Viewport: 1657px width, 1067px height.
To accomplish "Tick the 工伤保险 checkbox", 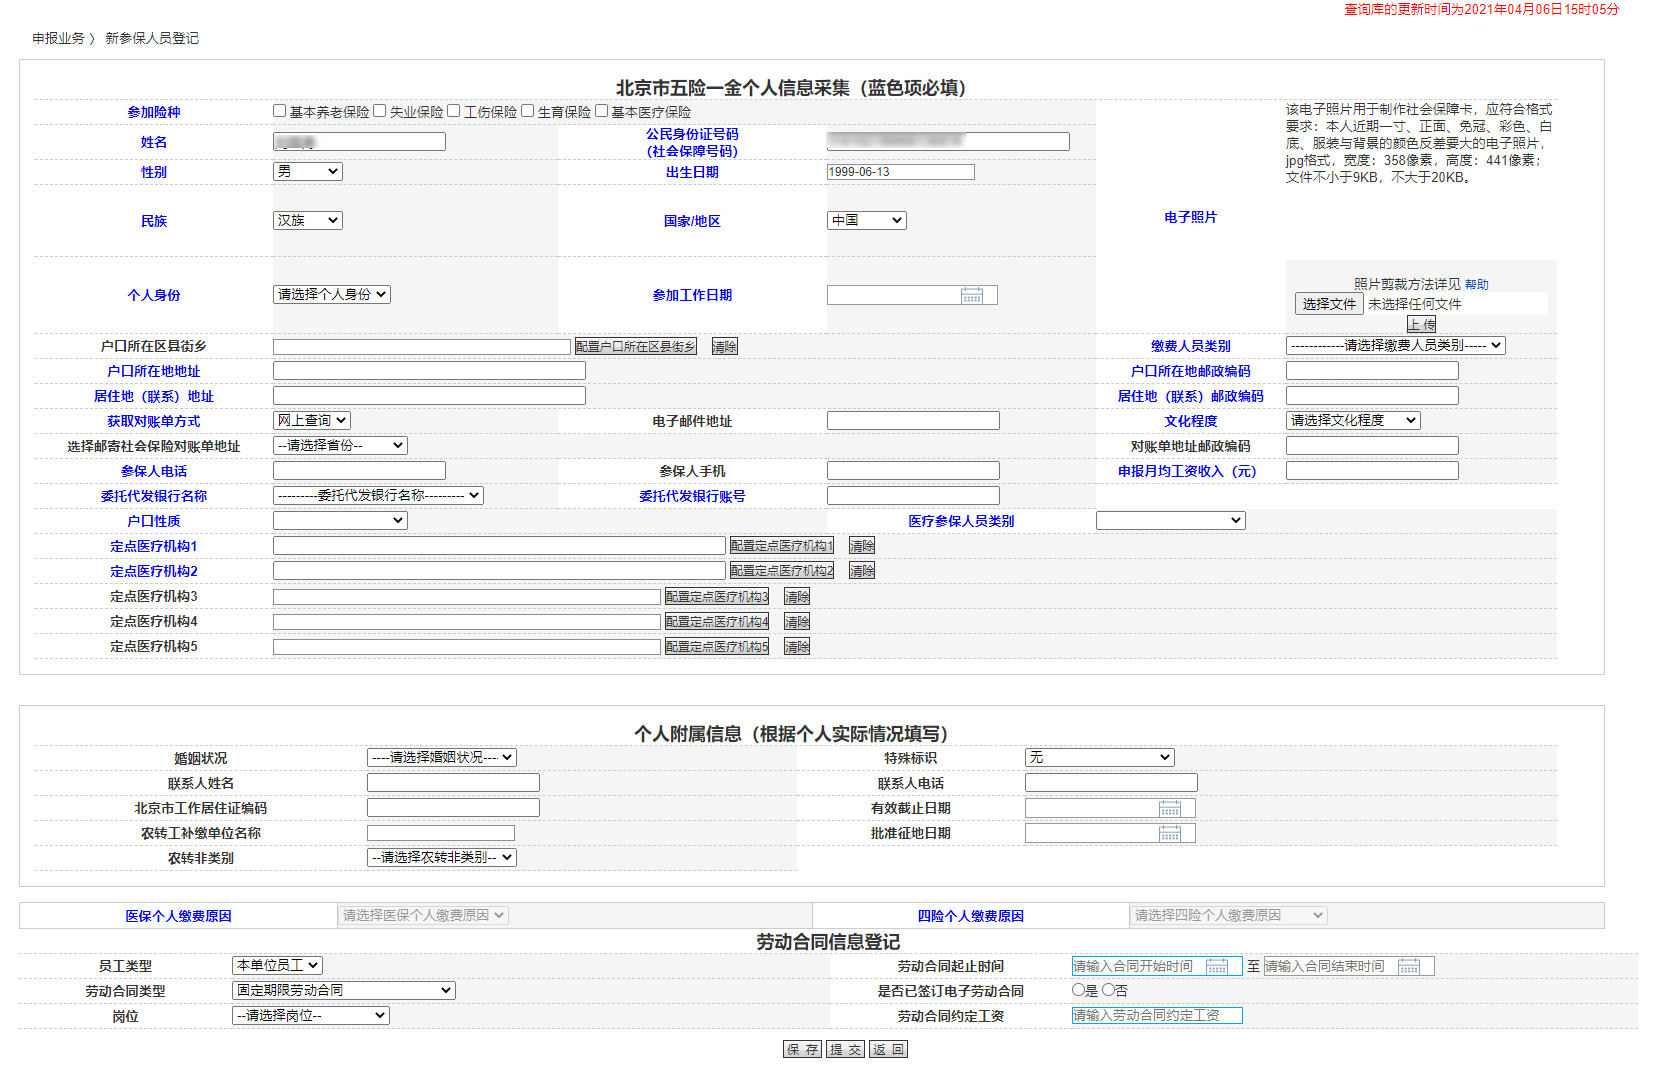I will (454, 111).
